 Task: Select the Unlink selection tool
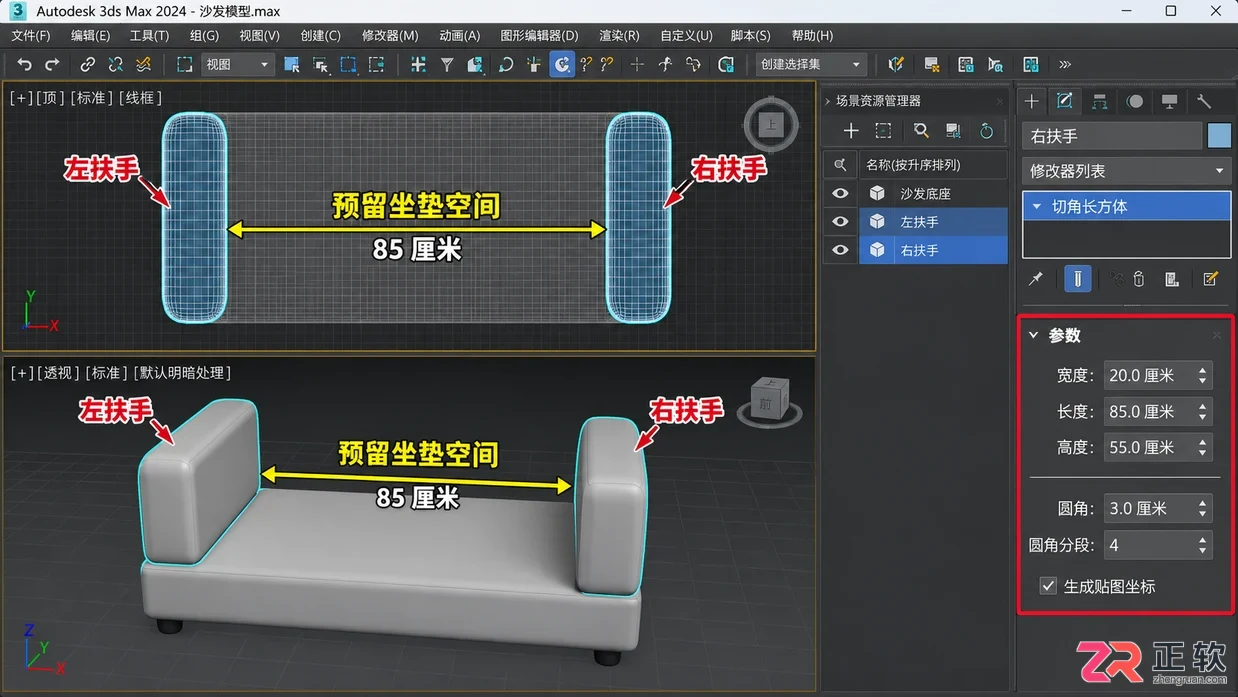[116, 64]
